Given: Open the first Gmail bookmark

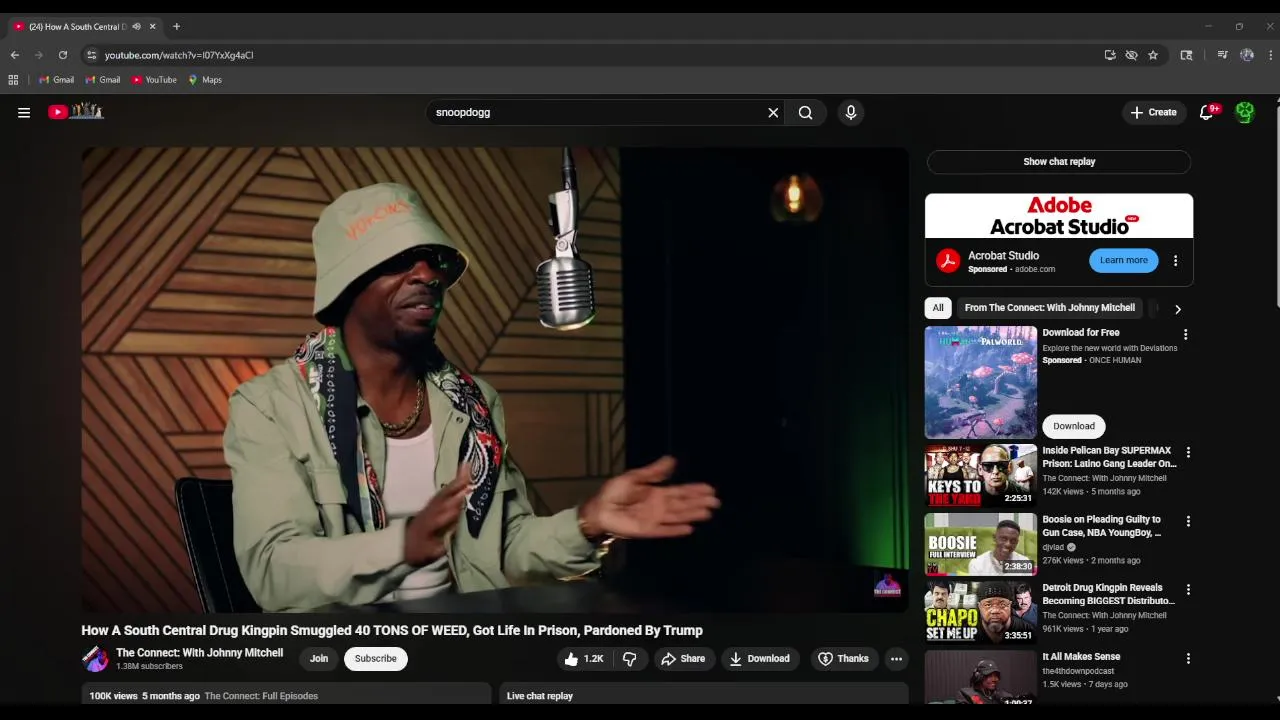Looking at the screenshot, I should tap(57, 80).
